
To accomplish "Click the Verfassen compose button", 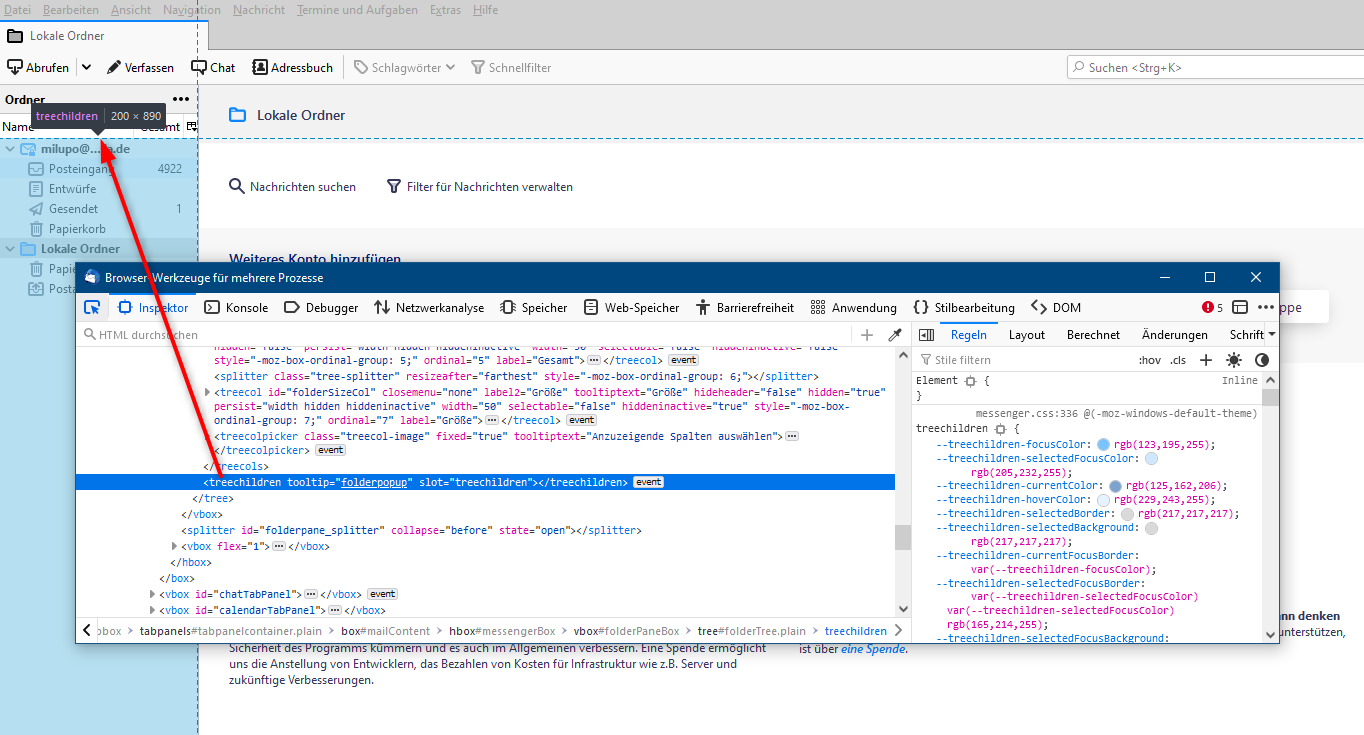I will [141, 68].
